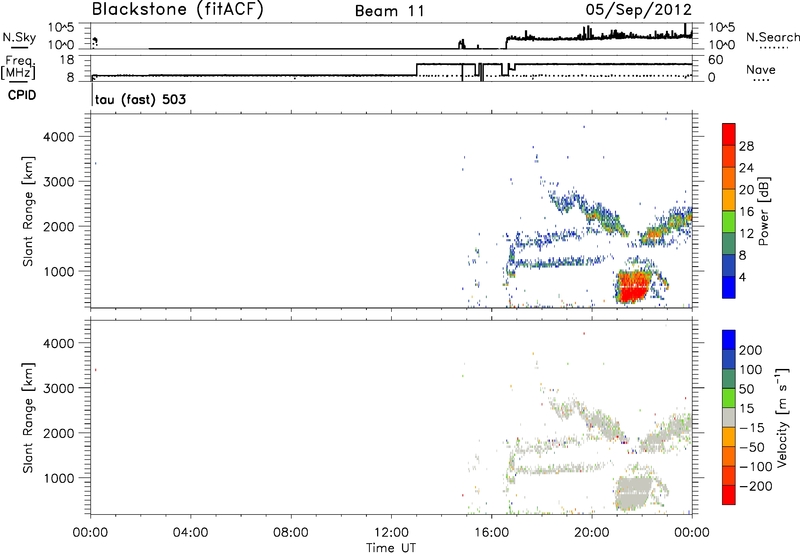
Task: Click the '12:00' time axis tick label
Action: (391, 533)
